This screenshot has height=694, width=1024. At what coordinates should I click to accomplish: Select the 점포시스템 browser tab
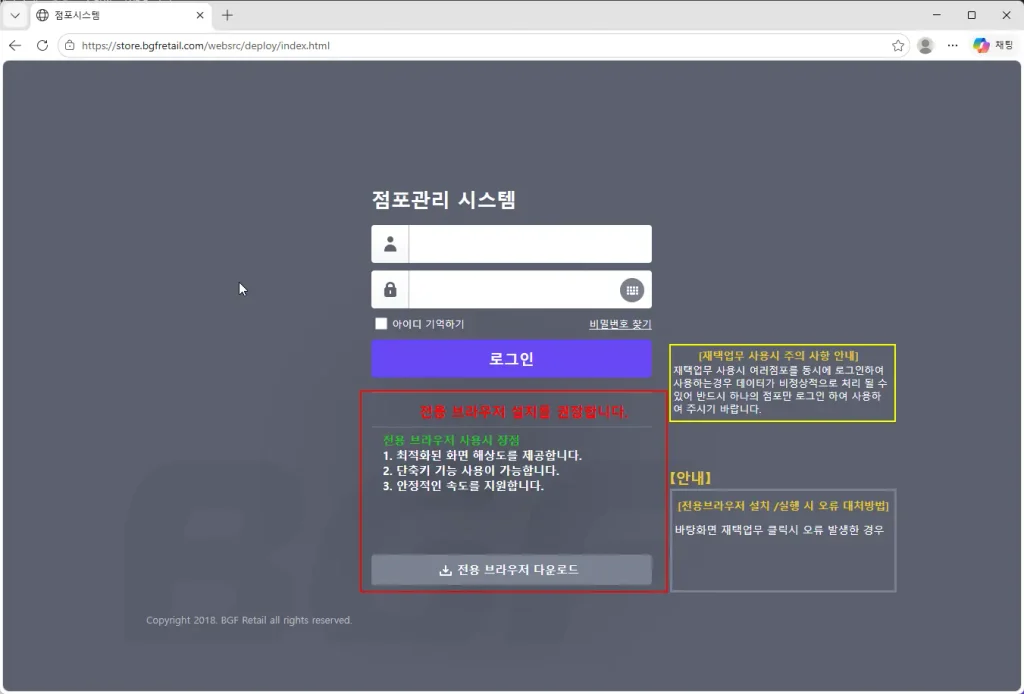point(120,15)
